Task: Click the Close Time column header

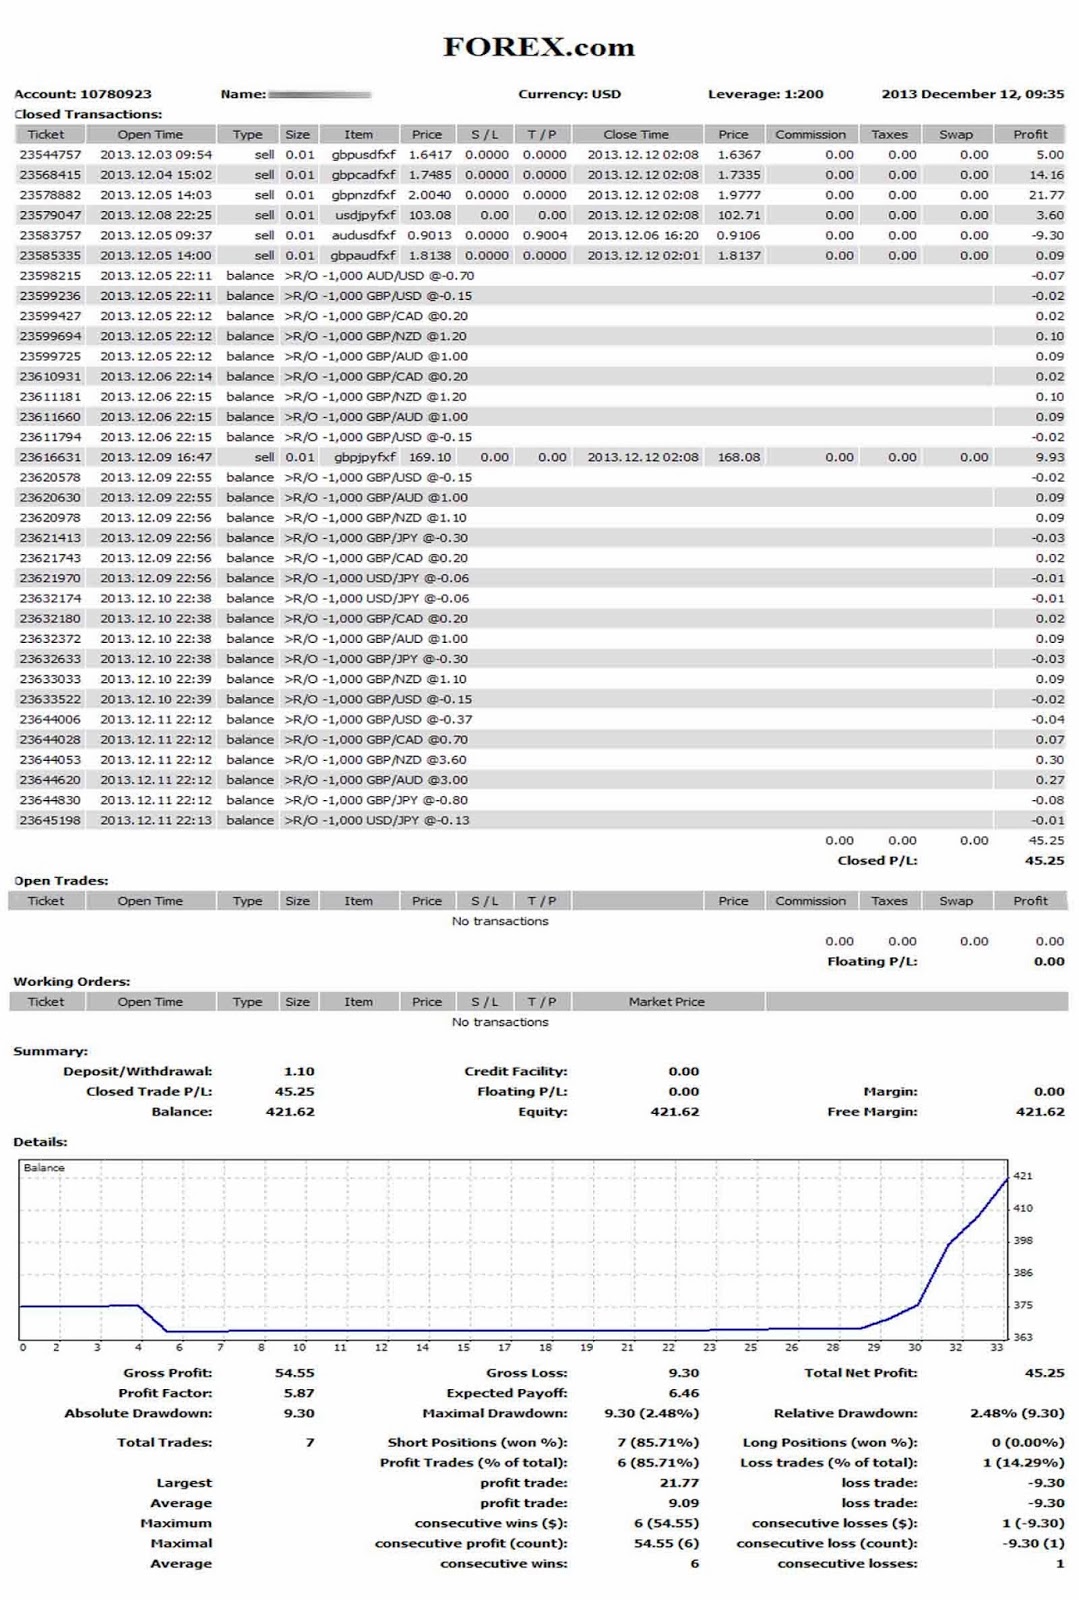Action: pos(636,134)
